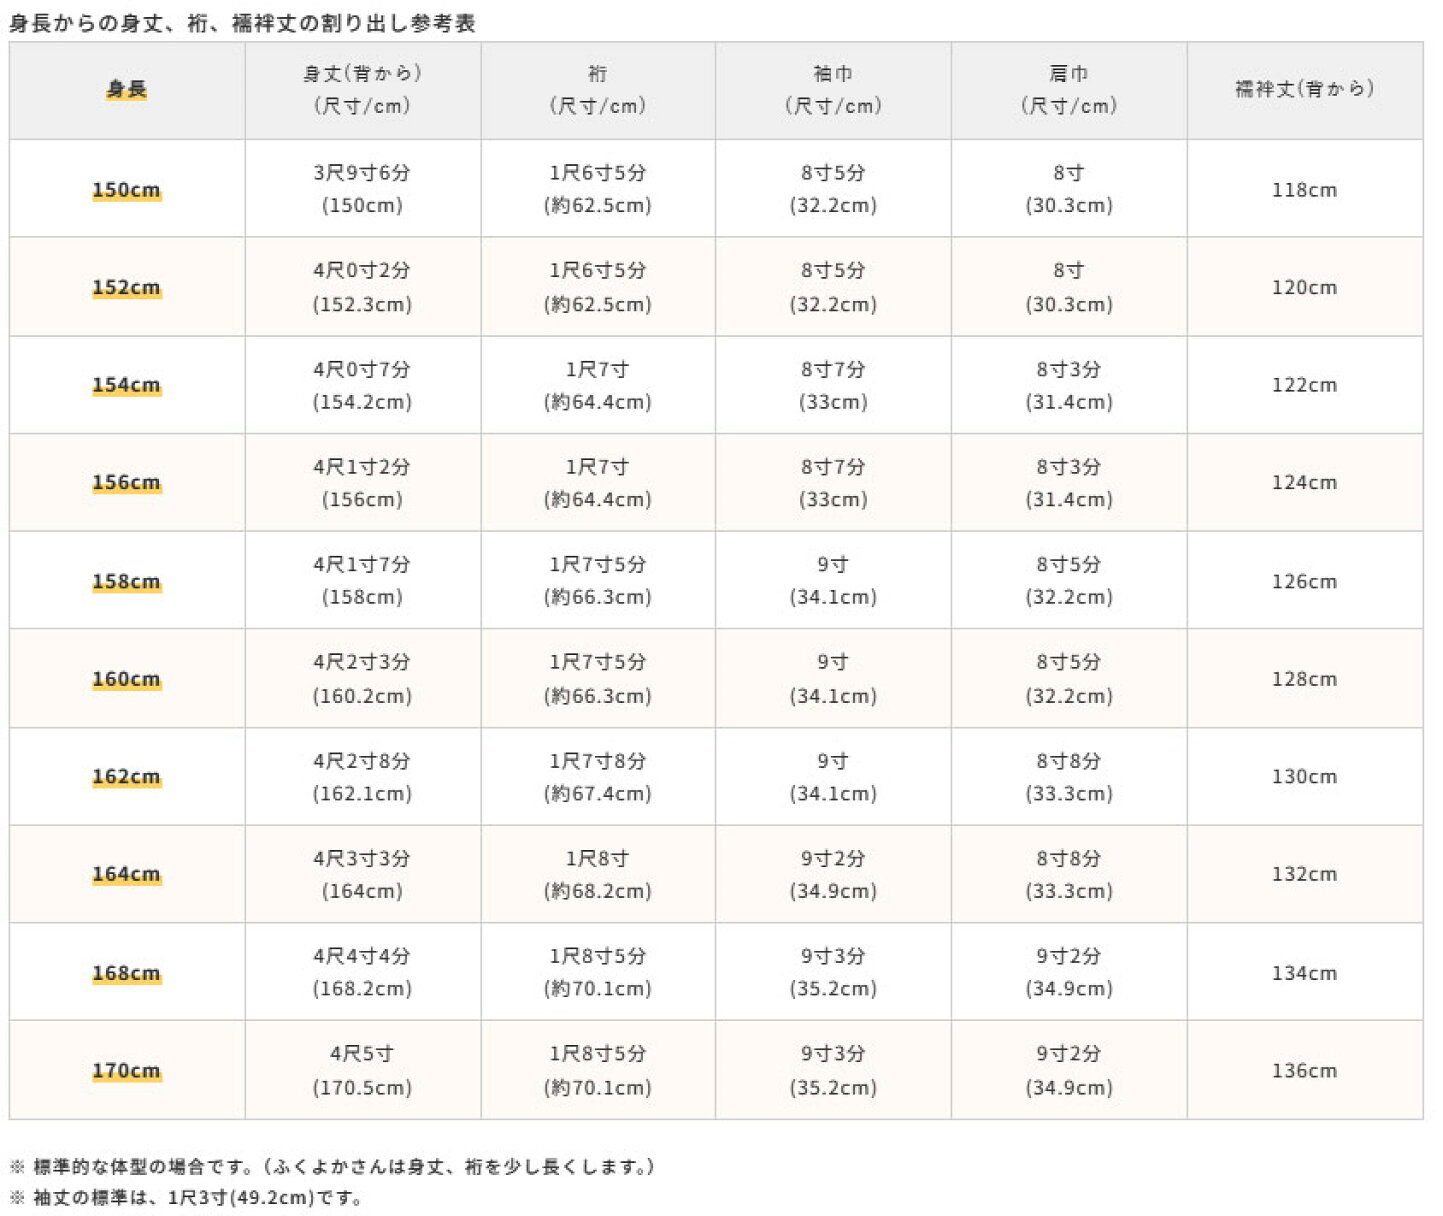The height and width of the screenshot is (1216, 1443).
Task: Click the 152cm height cell
Action: point(126,287)
